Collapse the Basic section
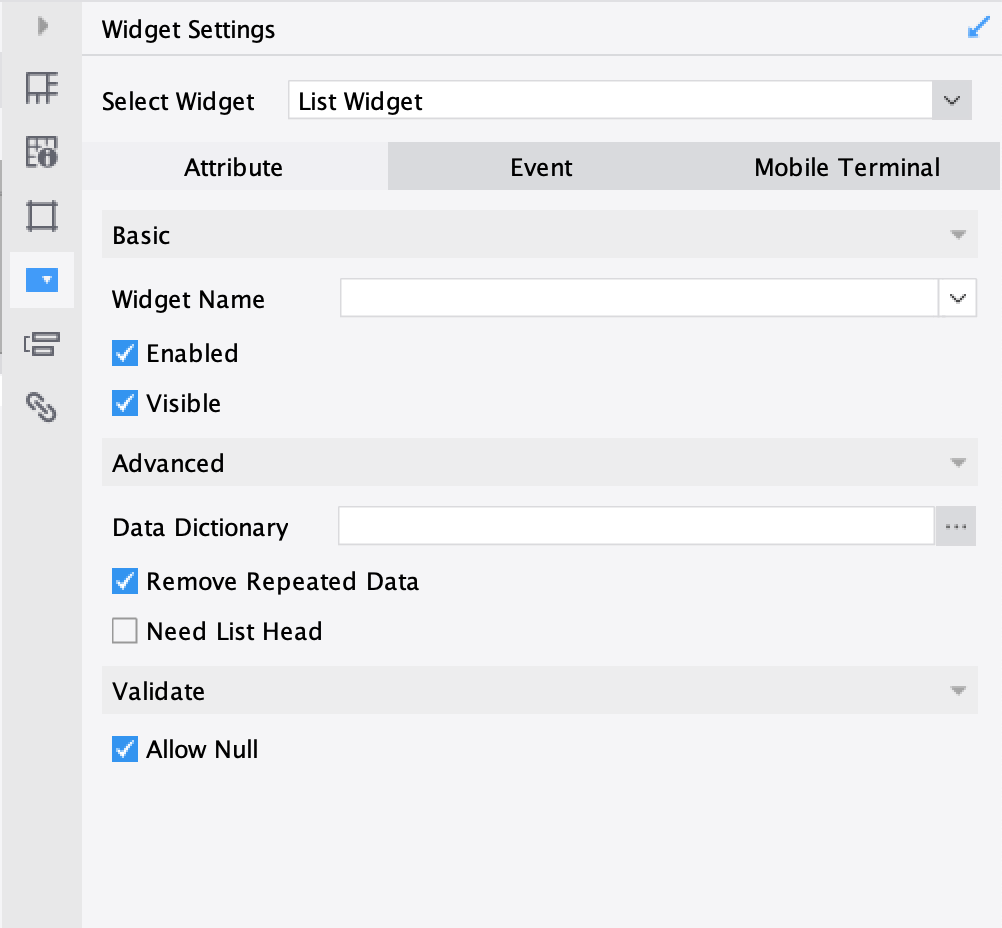 pyautogui.click(x=957, y=234)
